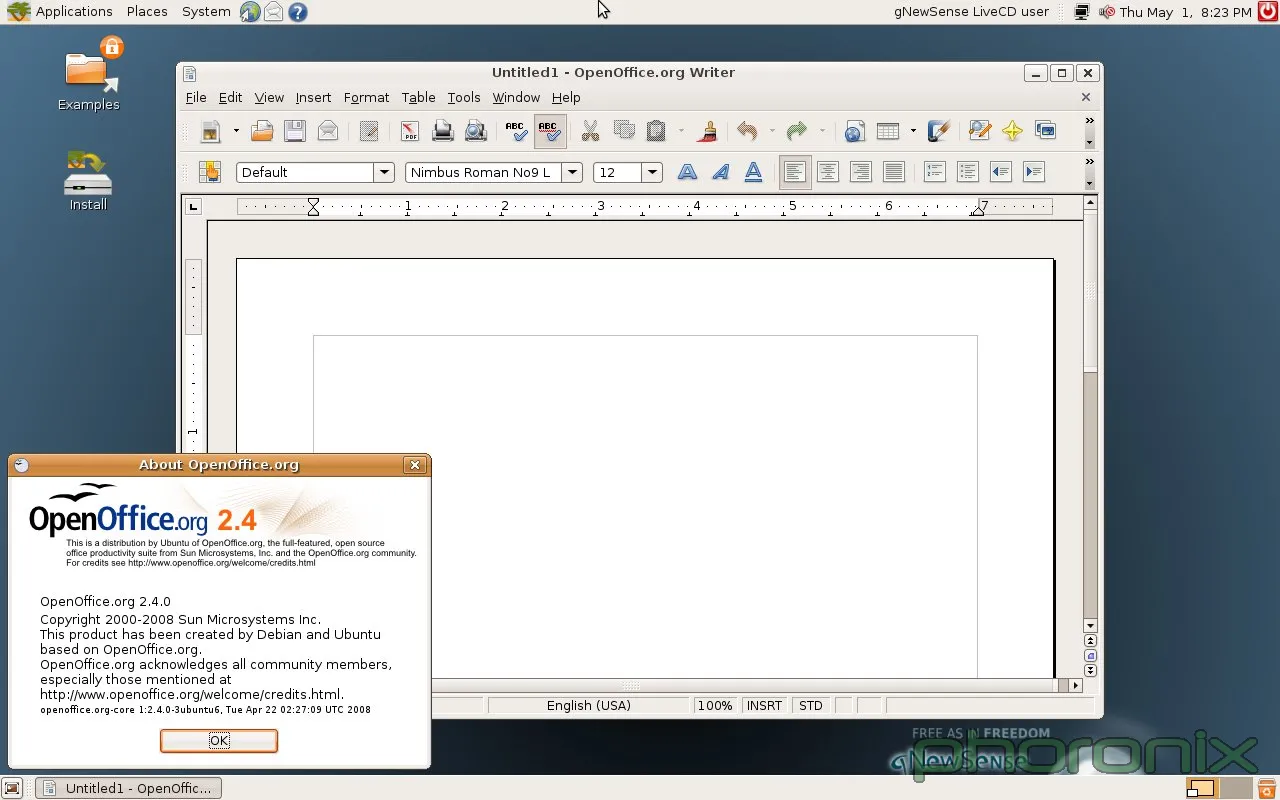Click the Print File Directly icon

443,131
